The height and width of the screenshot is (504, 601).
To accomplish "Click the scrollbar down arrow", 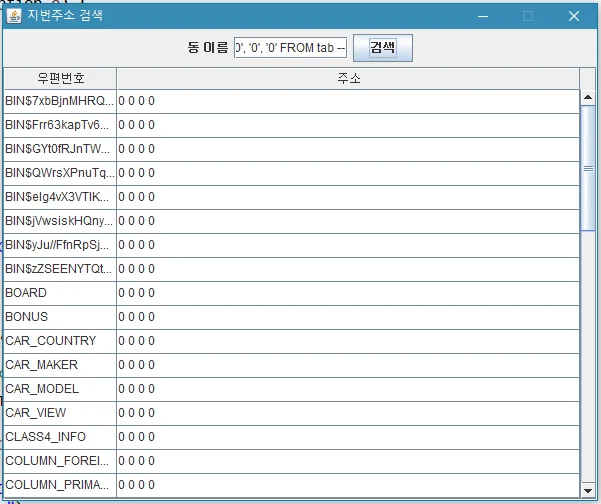I will 588,490.
